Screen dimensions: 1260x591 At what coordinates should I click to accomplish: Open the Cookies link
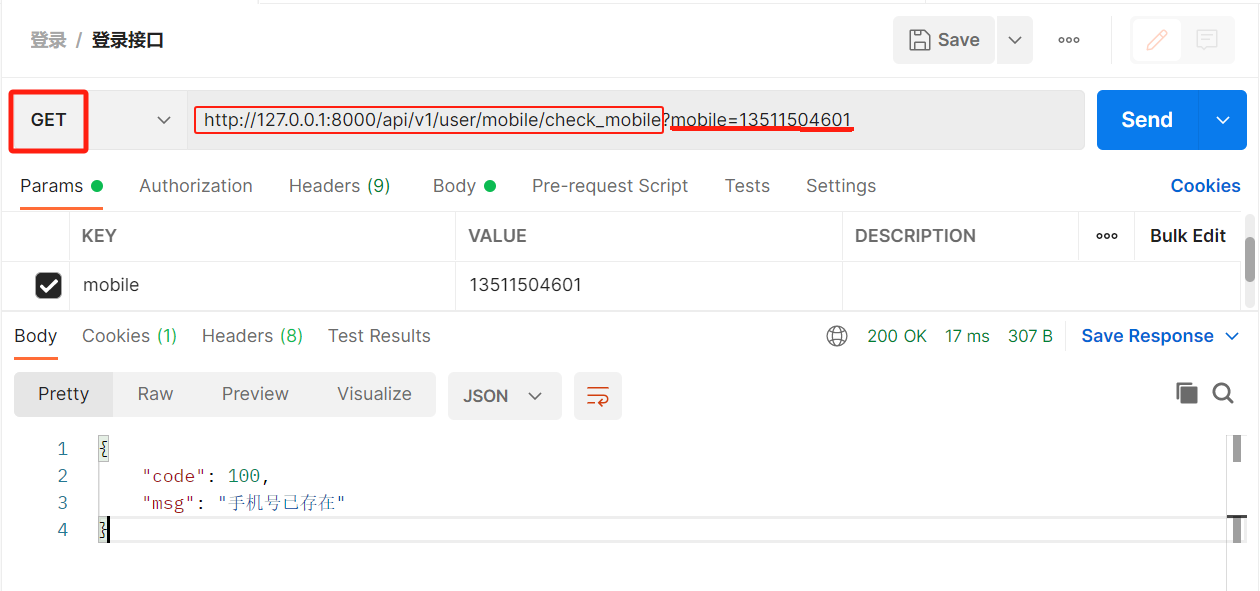click(1205, 186)
